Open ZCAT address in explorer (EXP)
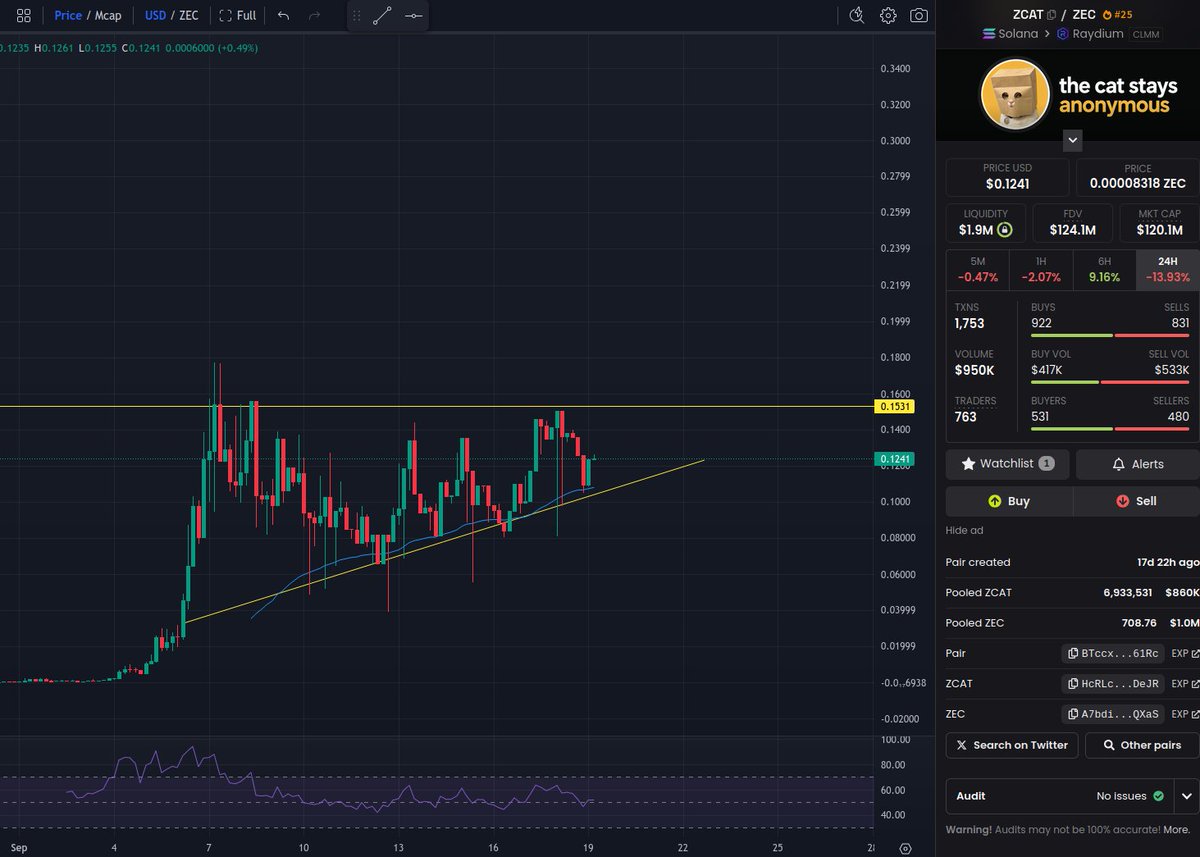The height and width of the screenshot is (857, 1200). pyautogui.click(x=1185, y=684)
